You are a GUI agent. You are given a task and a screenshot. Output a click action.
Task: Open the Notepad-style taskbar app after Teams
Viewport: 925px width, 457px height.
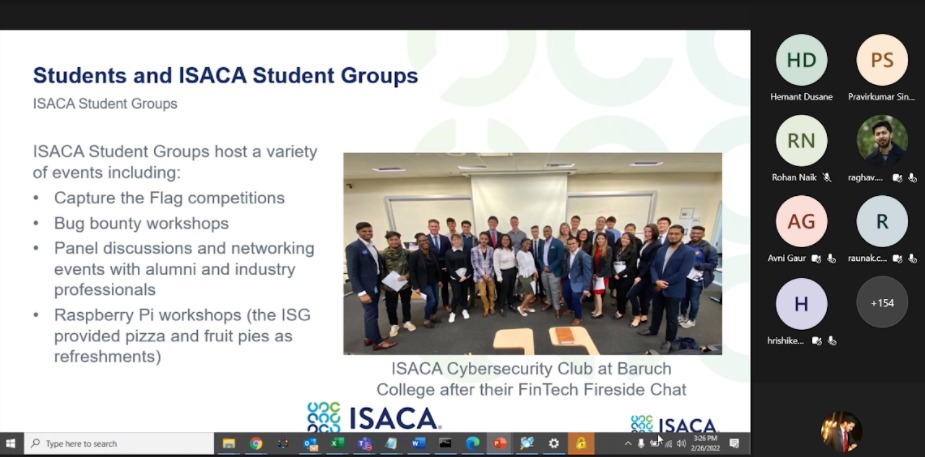[x=391, y=443]
